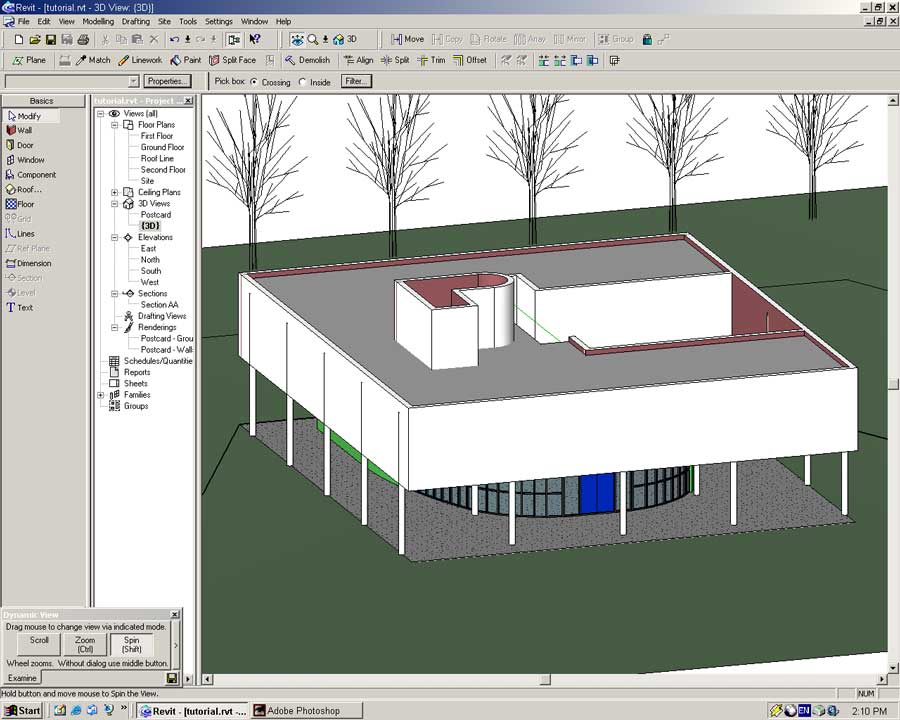Click the vertical scrollbar thumb of 3D view

click(893, 384)
